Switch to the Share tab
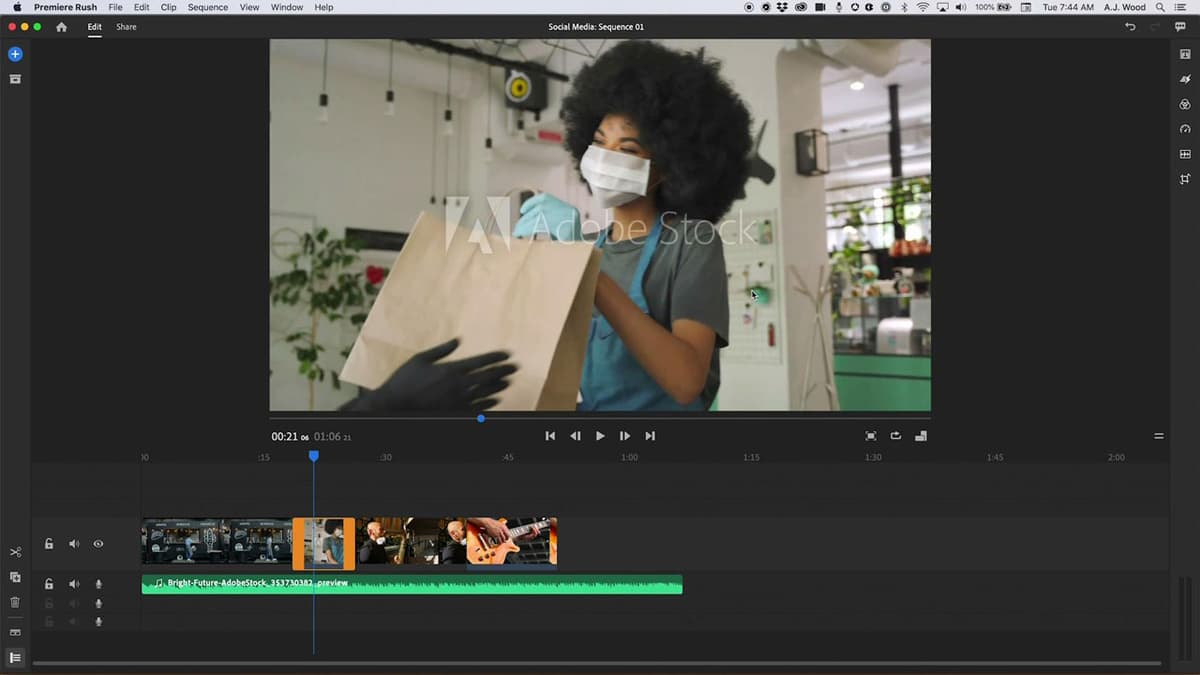 click(x=125, y=27)
